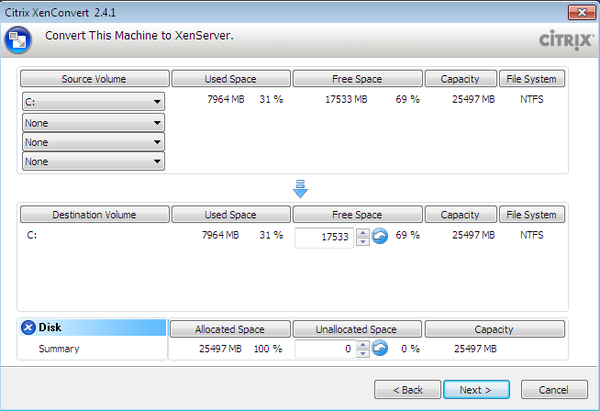
Task: Click the Destination Volume column header
Action: click(94, 215)
